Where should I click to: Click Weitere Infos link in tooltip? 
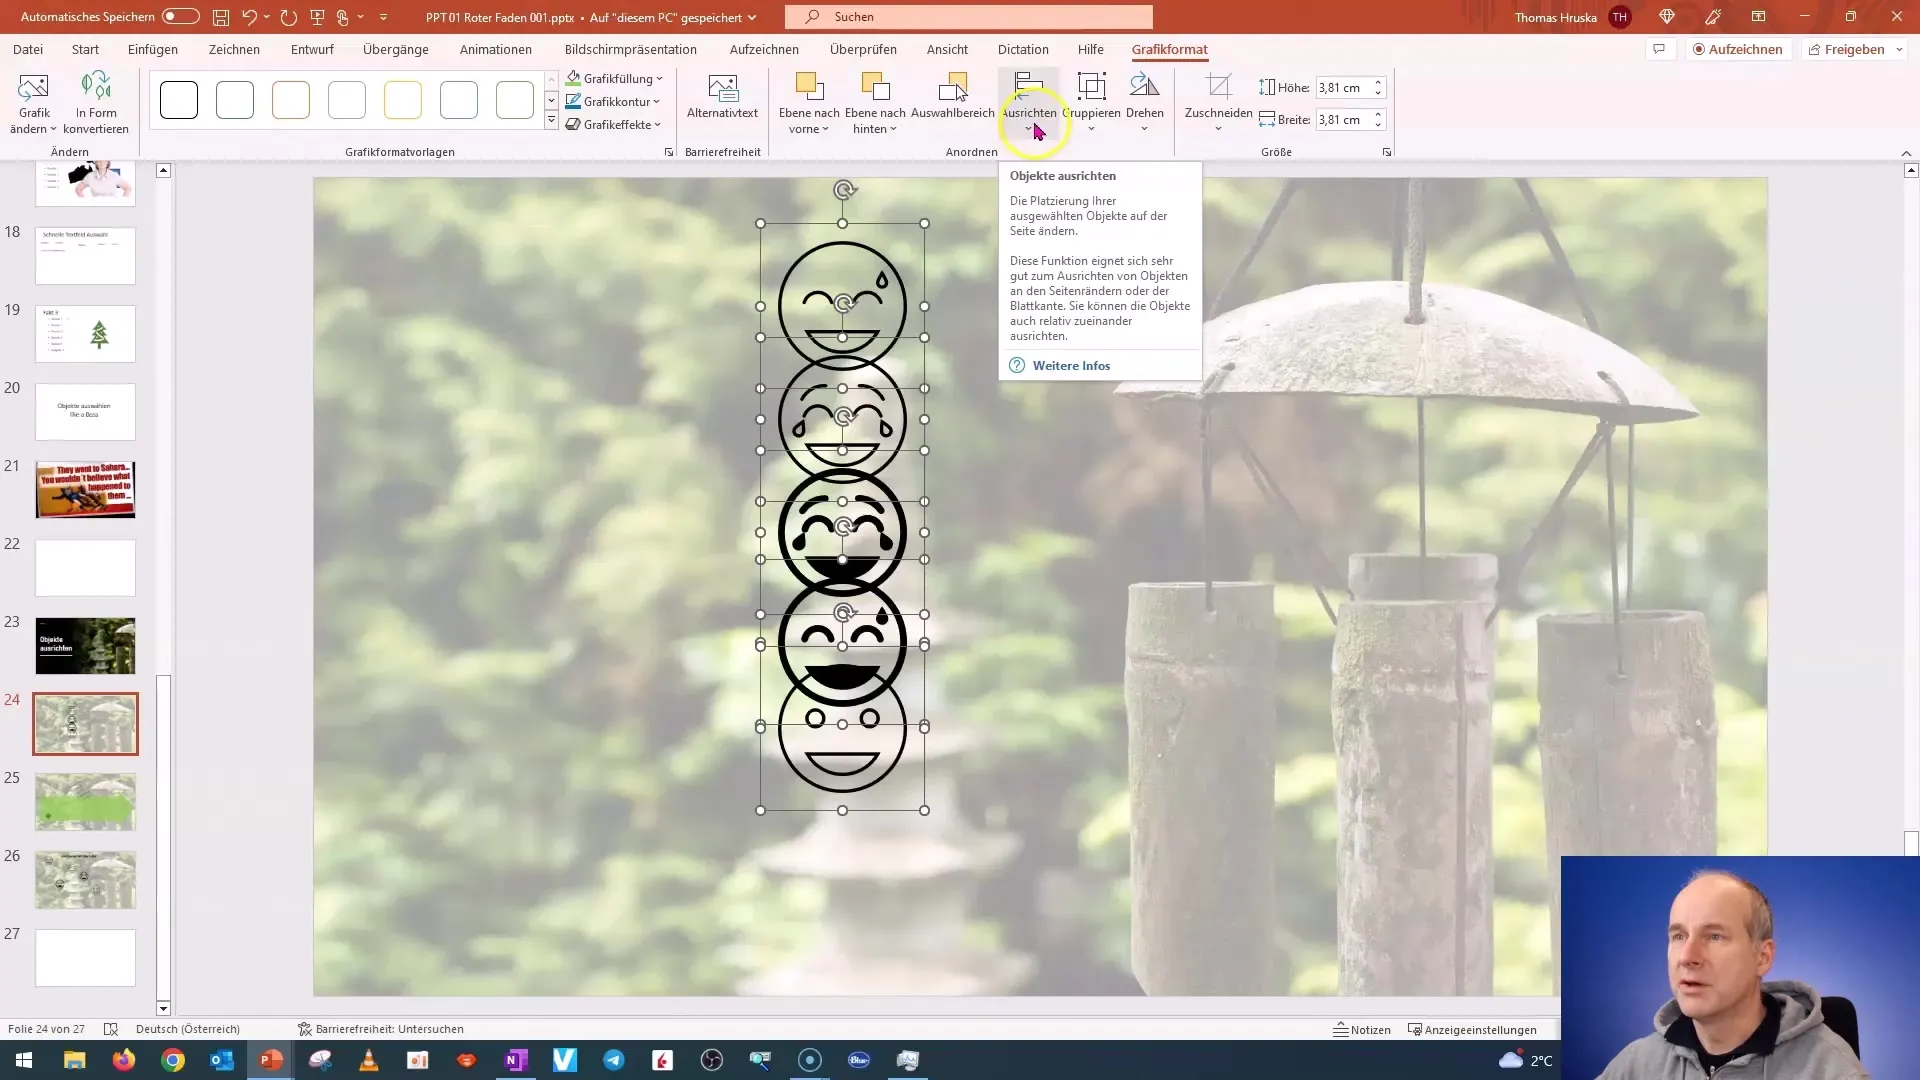coord(1071,366)
